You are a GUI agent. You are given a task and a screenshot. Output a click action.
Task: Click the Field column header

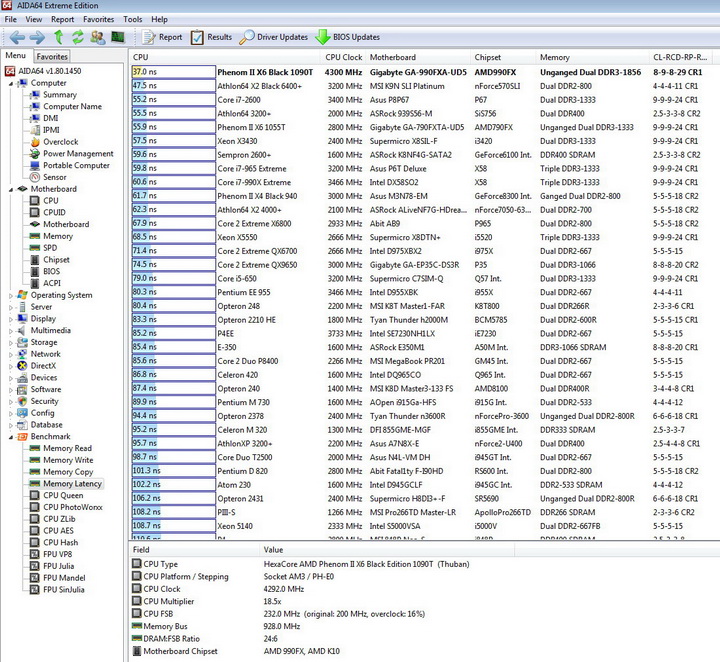click(x=193, y=550)
